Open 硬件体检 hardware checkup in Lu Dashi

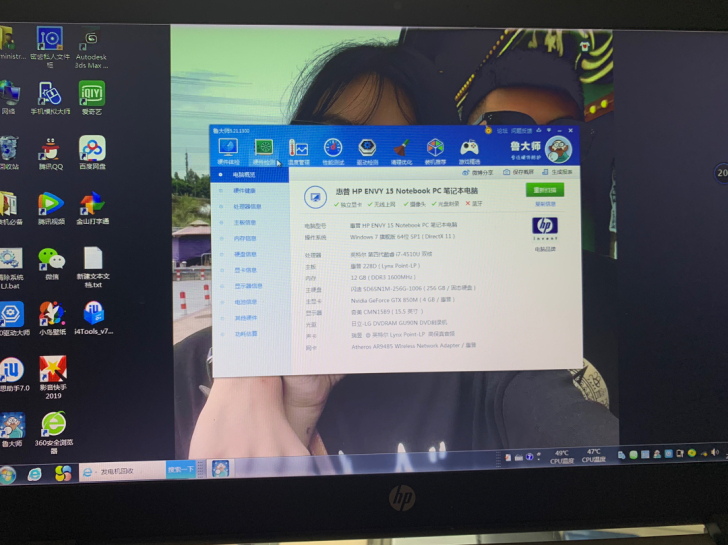pos(228,152)
